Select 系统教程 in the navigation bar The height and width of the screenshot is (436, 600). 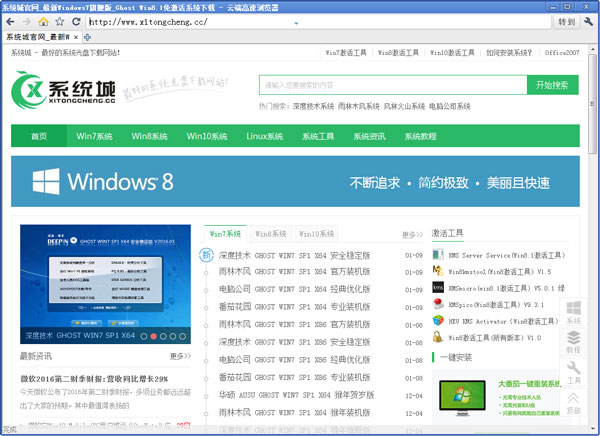tap(421, 136)
